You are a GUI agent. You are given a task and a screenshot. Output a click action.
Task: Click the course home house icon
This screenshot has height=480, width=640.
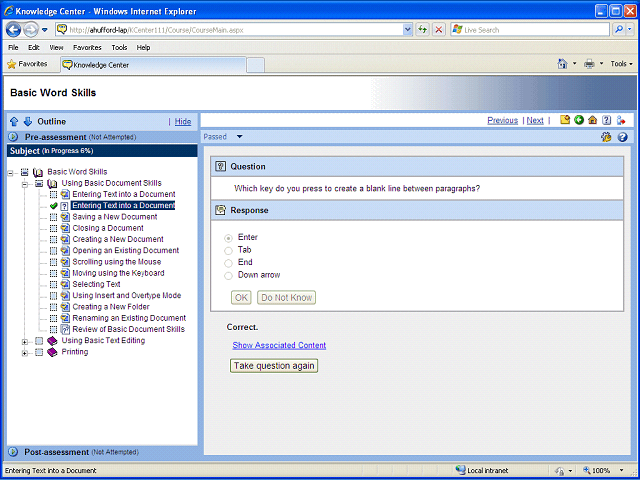click(x=593, y=120)
